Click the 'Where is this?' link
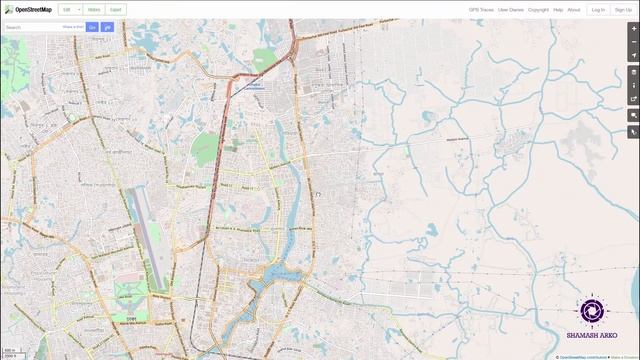The height and width of the screenshot is (360, 640). [x=73, y=27]
